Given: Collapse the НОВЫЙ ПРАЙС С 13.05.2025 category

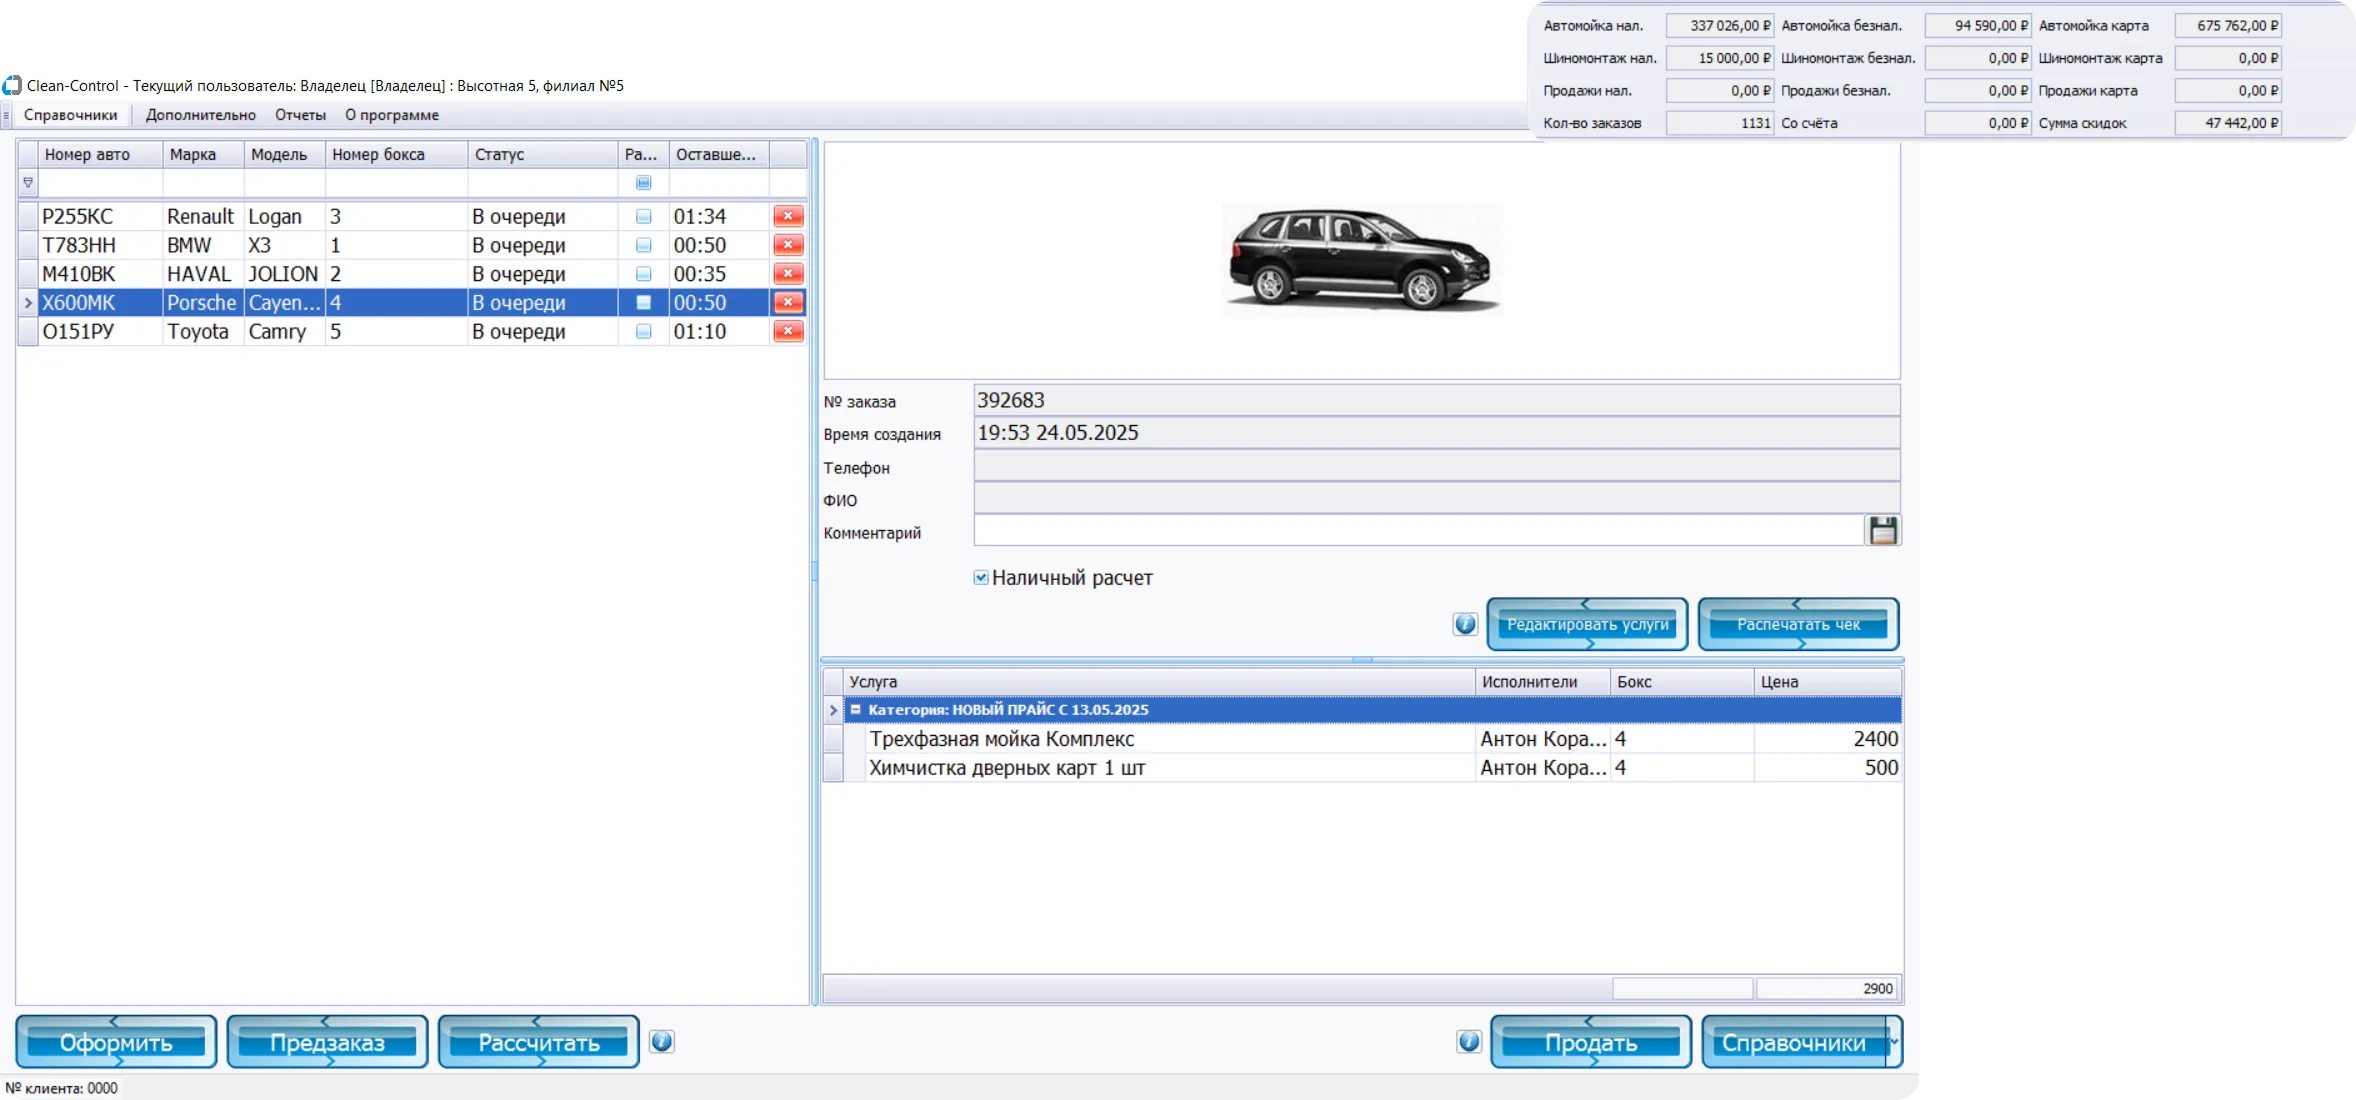Looking at the screenshot, I should pyautogui.click(x=855, y=710).
